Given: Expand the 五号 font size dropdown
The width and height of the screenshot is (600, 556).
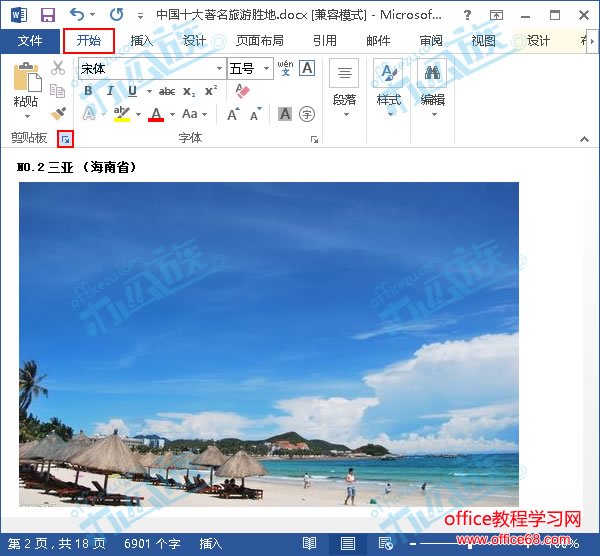Looking at the screenshot, I should [x=266, y=68].
